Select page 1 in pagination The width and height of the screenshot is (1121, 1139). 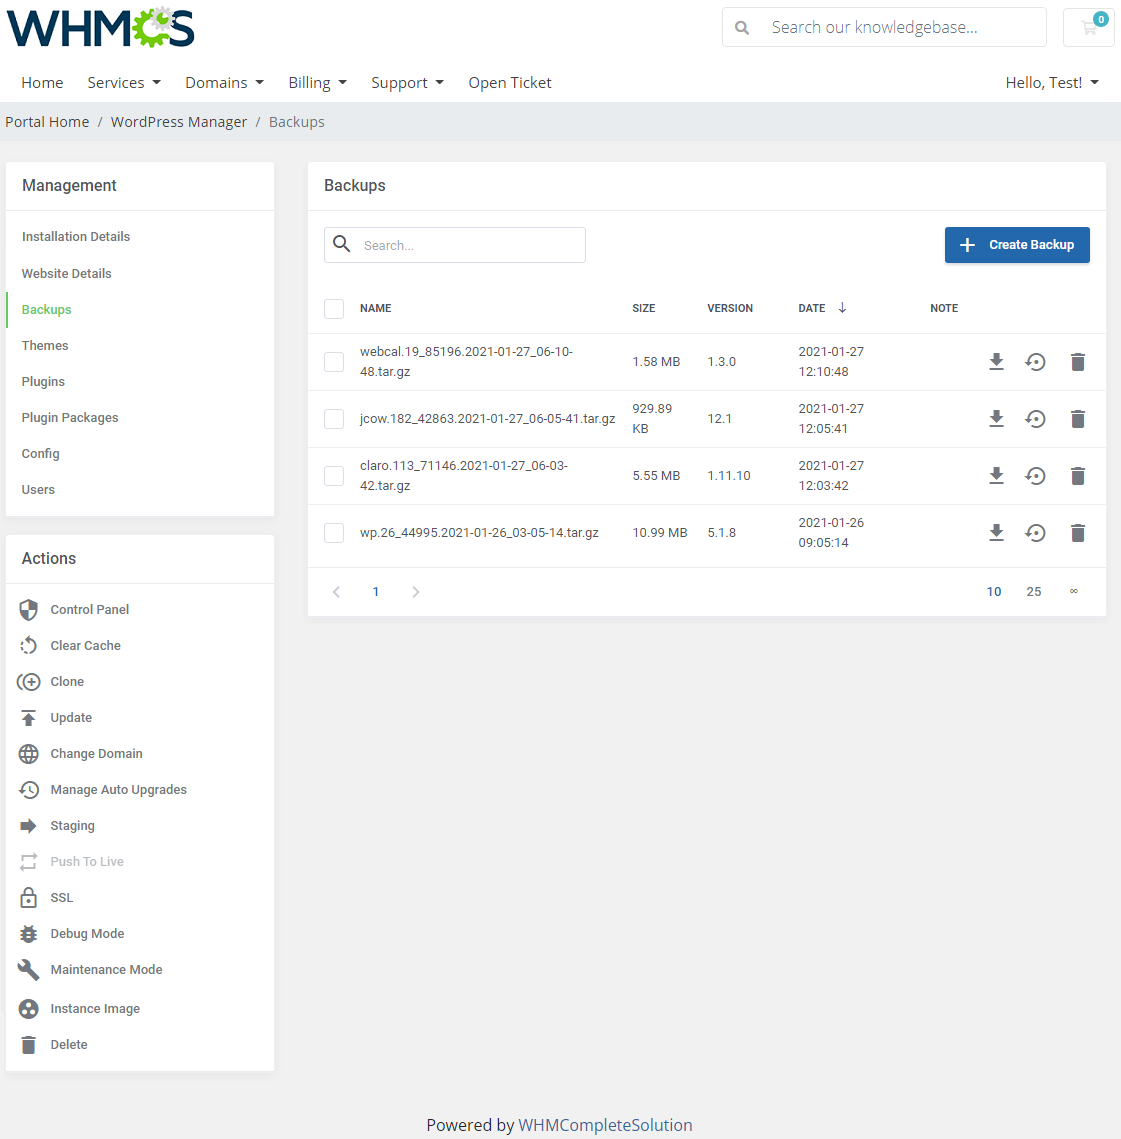click(376, 592)
